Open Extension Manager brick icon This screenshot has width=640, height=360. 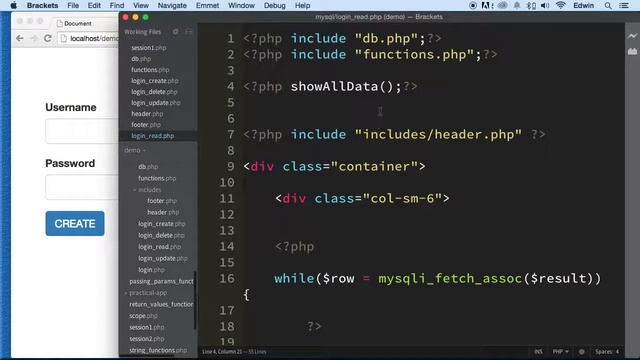click(x=632, y=51)
